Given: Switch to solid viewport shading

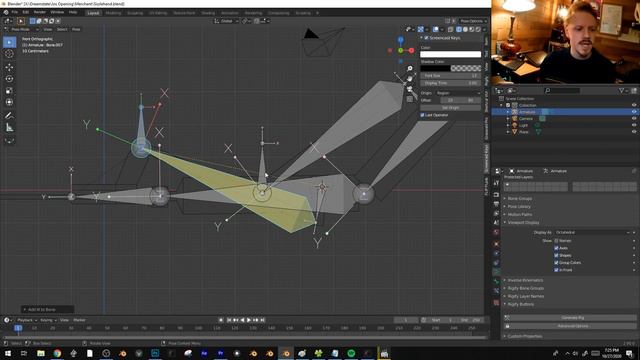Looking at the screenshot, I should pos(465,29).
